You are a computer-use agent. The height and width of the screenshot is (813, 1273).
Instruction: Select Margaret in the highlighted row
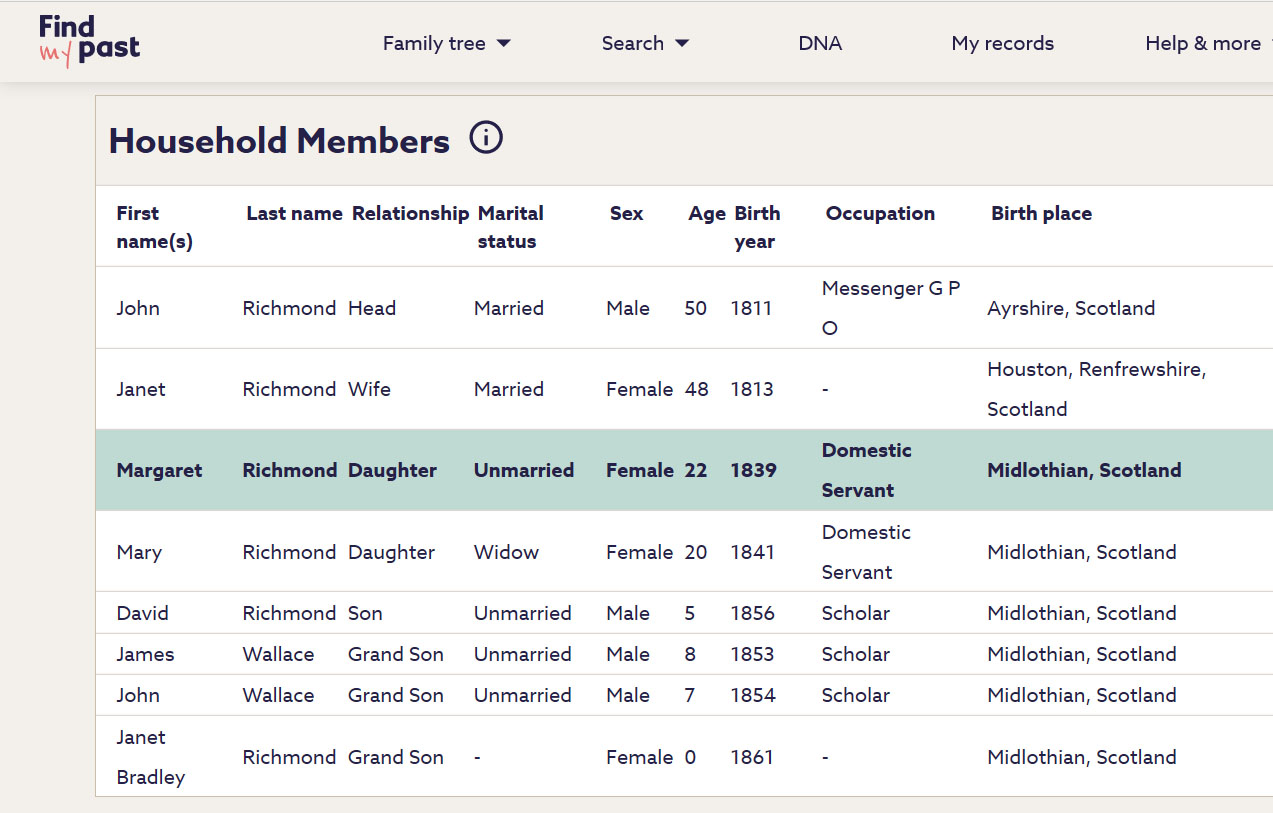(x=159, y=470)
